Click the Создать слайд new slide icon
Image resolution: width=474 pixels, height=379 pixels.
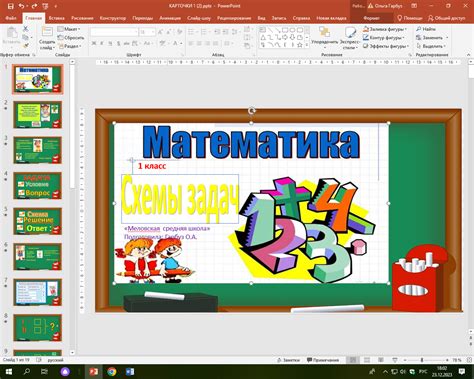click(47, 32)
